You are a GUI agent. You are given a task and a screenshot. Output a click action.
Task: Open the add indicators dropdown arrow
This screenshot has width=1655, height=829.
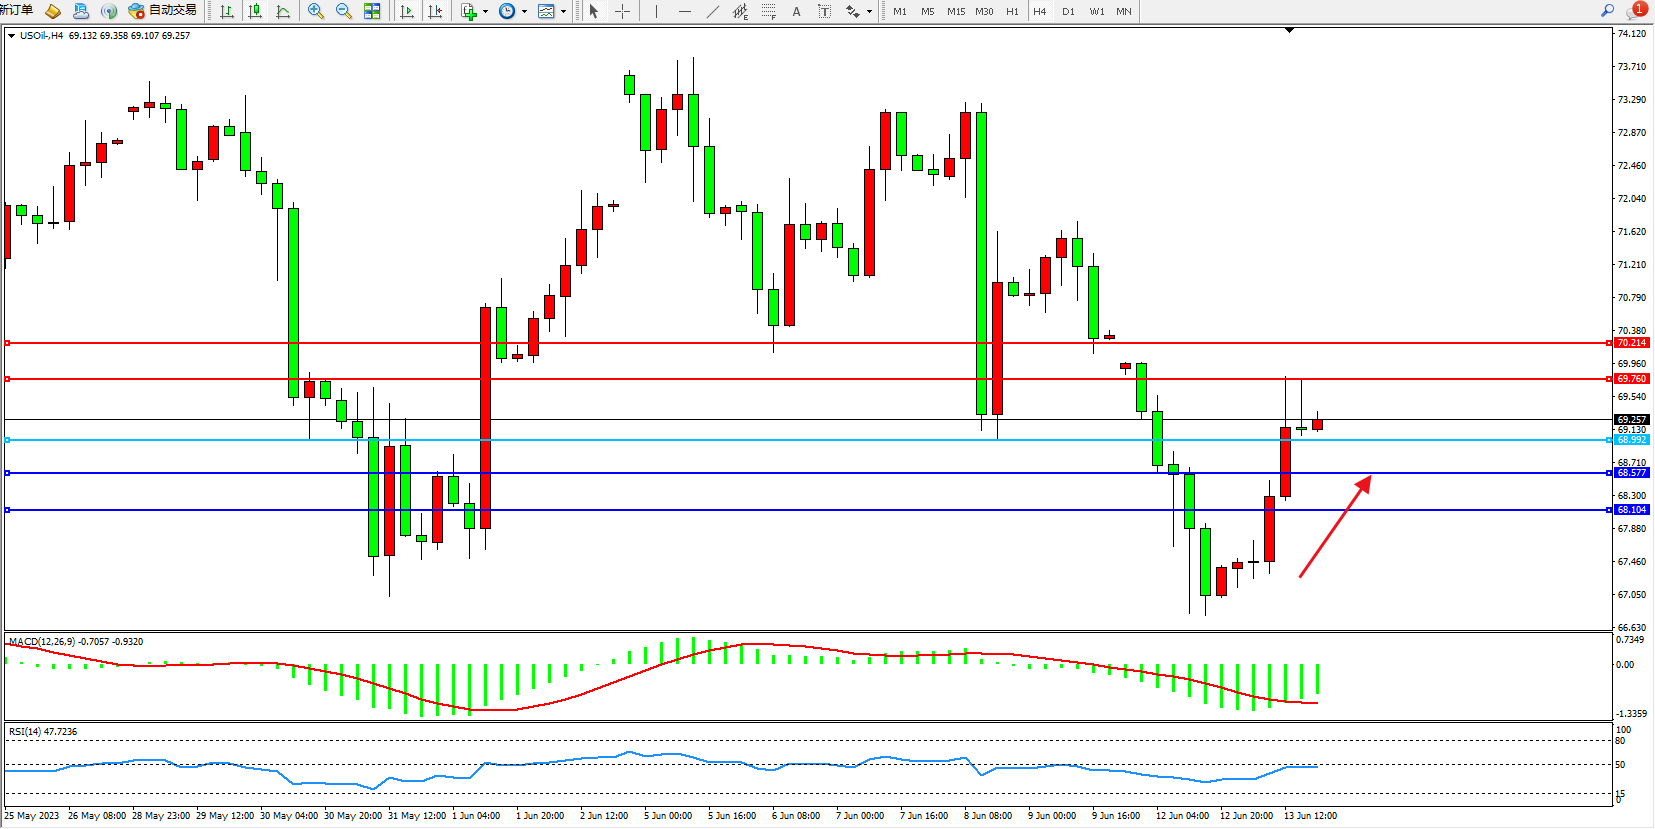click(x=485, y=12)
